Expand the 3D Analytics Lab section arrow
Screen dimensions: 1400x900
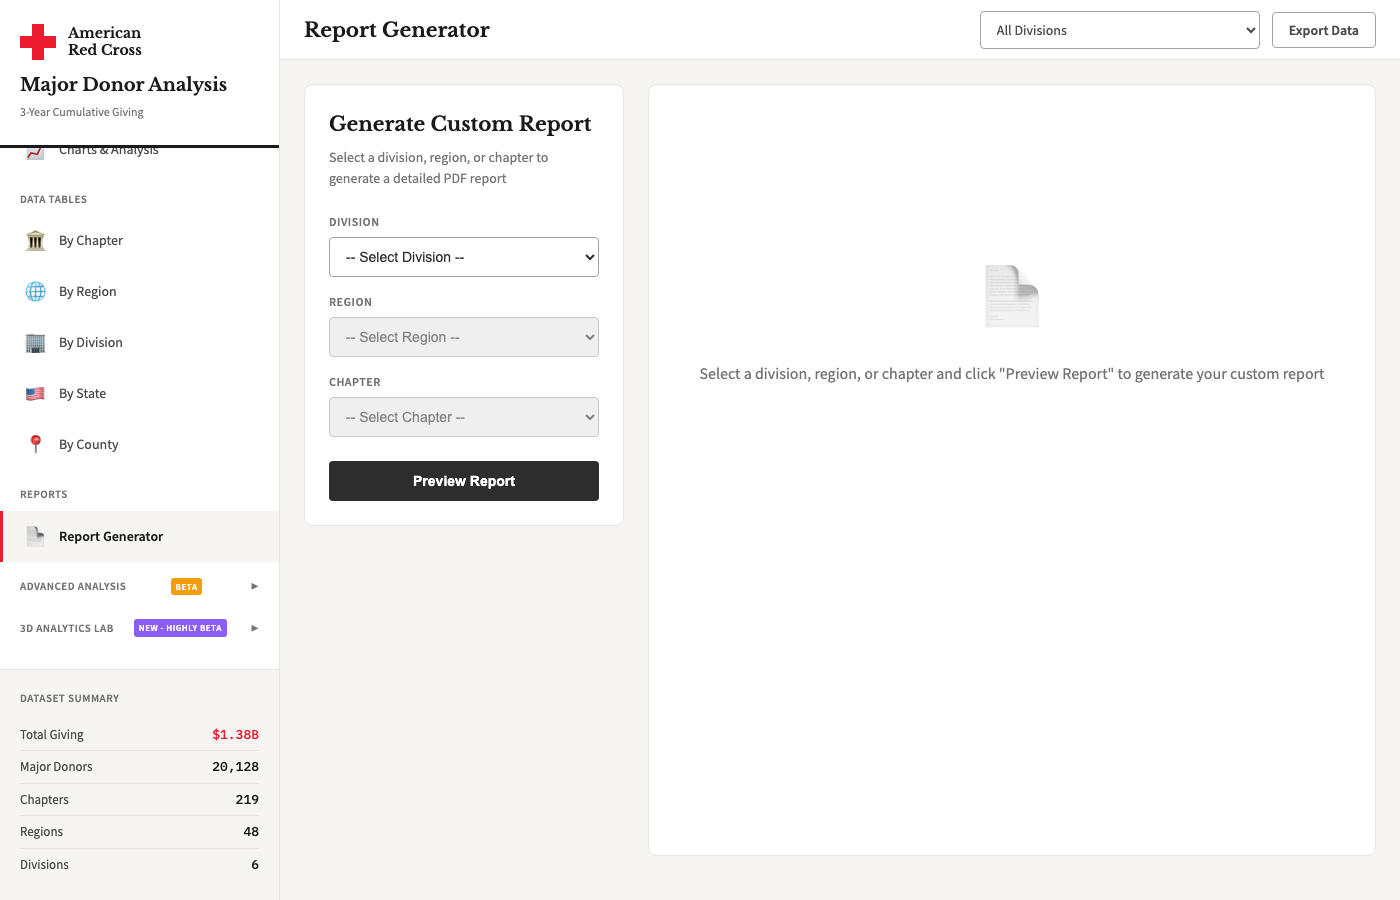(254, 629)
